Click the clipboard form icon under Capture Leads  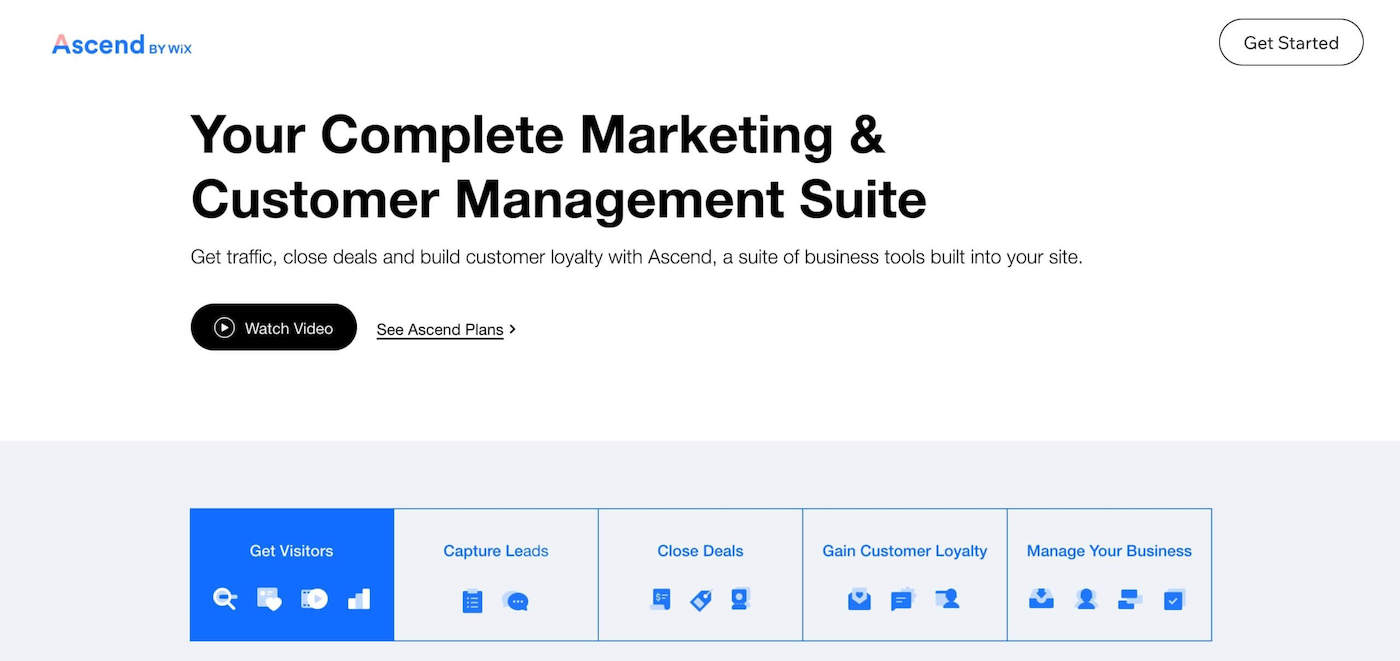473,601
